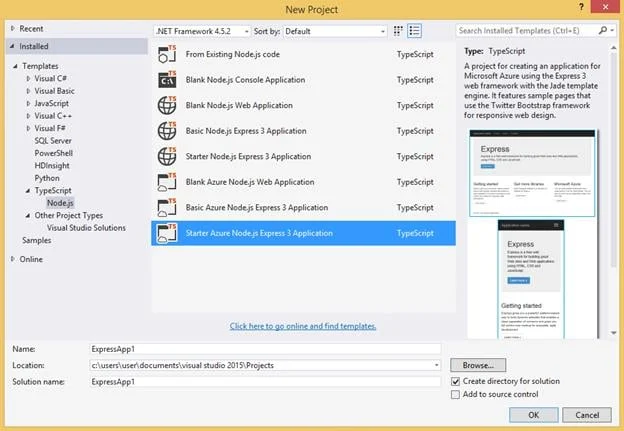This screenshot has width=624, height=431.
Task: Enable Add to source control checkbox
Action: click(455, 394)
